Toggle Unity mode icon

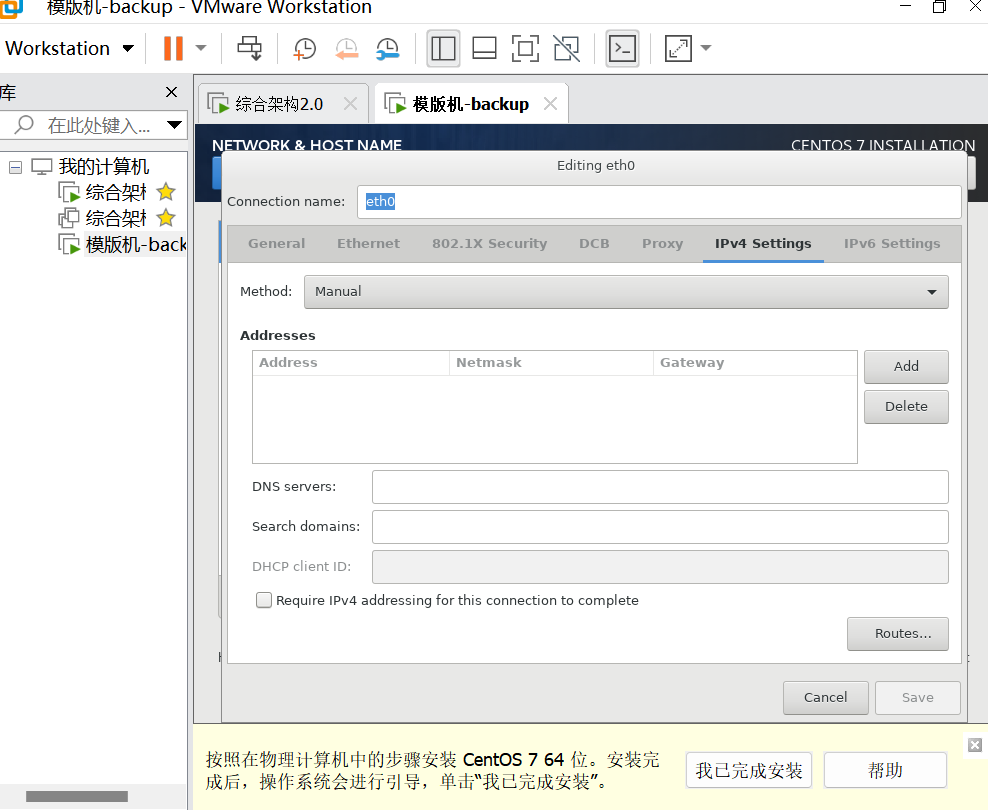point(566,48)
